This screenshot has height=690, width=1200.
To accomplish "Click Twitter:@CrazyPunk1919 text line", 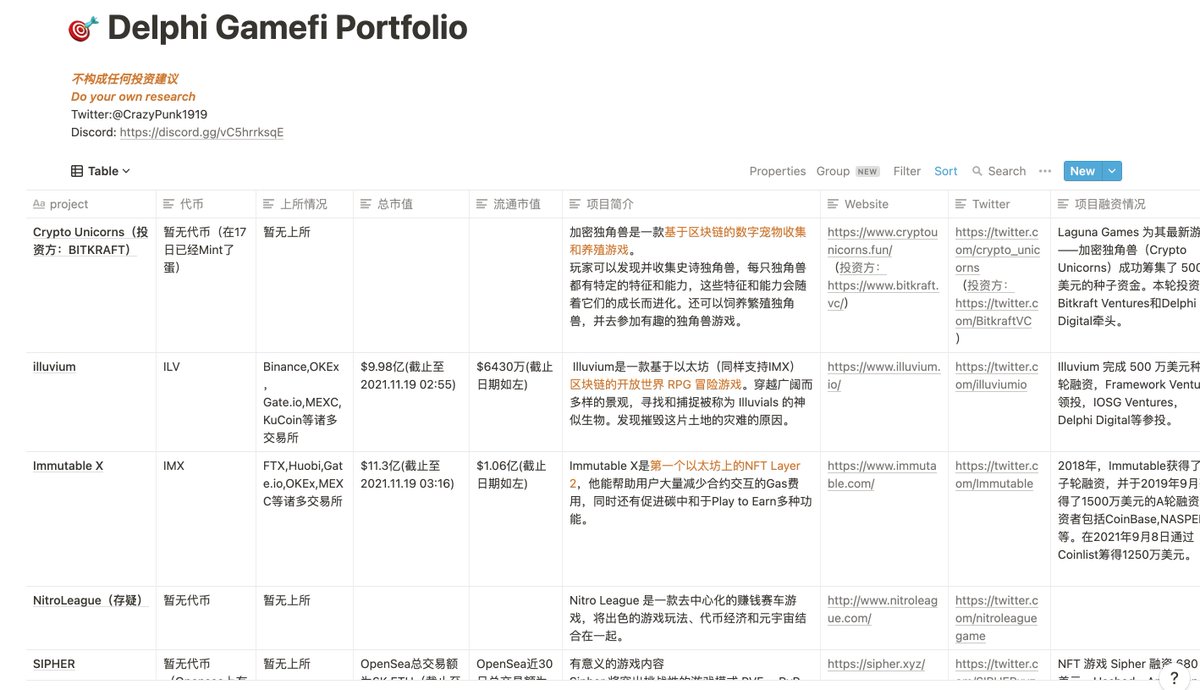I will click(139, 114).
